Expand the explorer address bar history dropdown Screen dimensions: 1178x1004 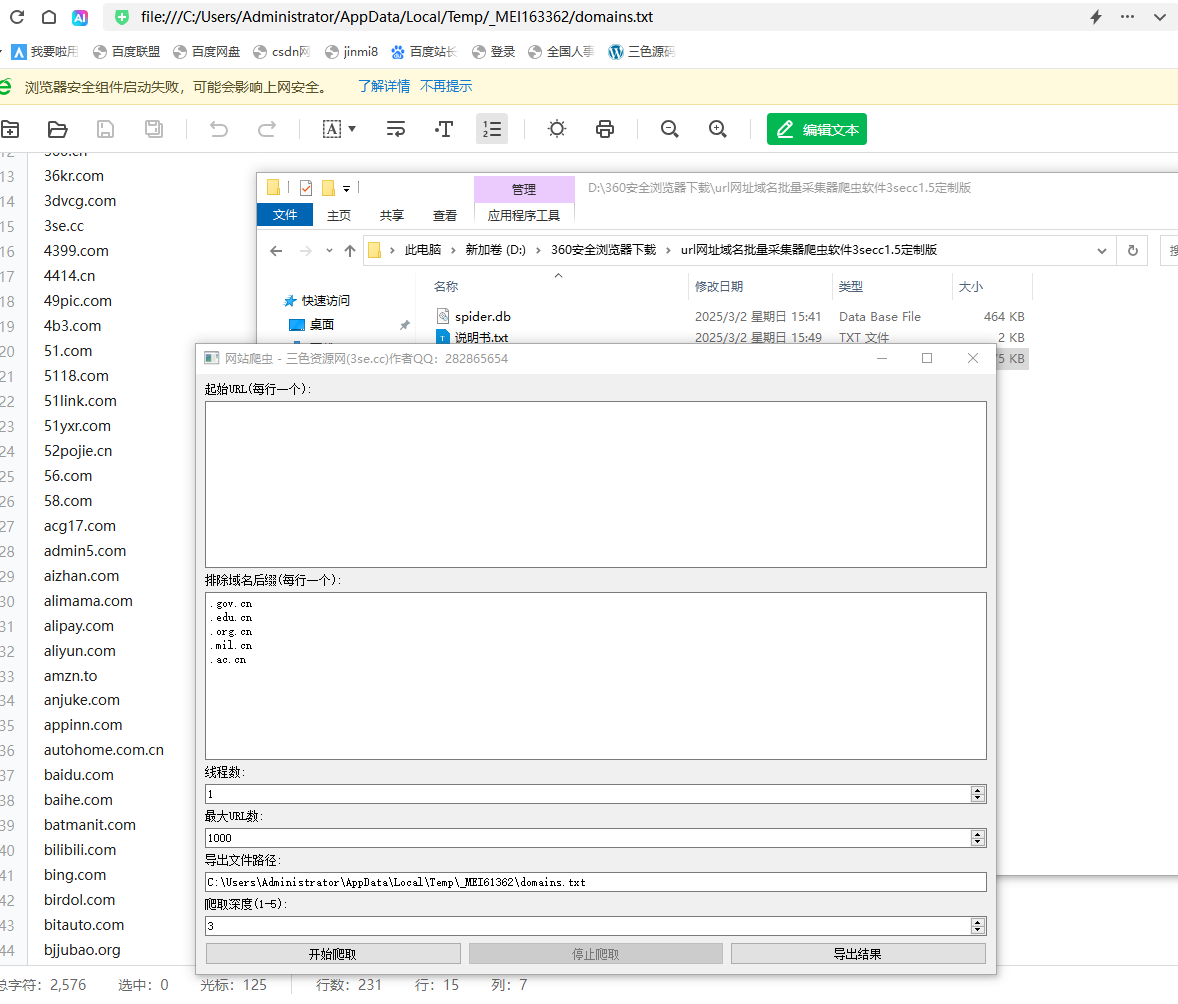click(1102, 251)
